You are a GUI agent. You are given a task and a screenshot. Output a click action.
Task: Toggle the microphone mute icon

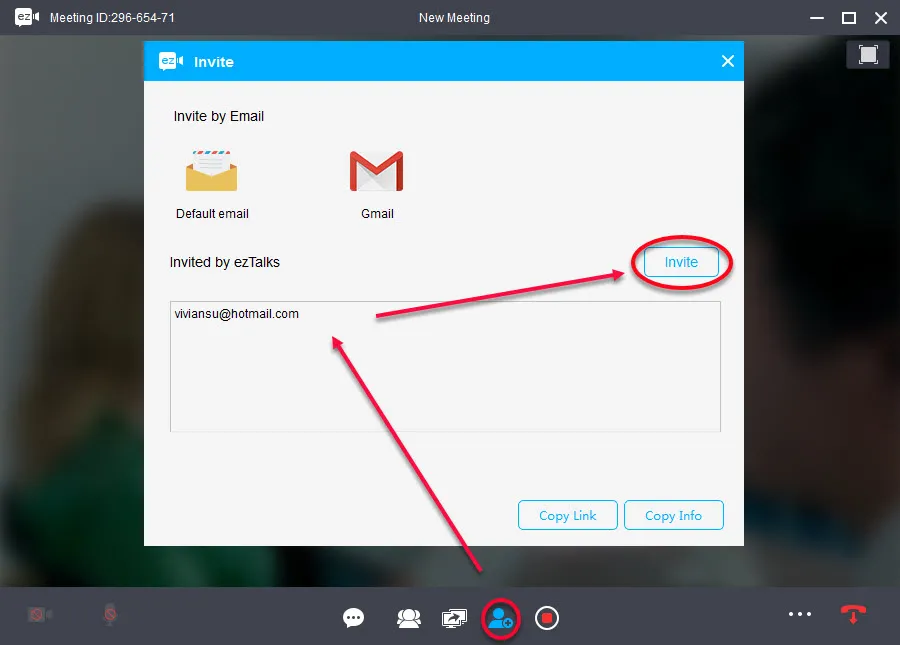pos(110,615)
